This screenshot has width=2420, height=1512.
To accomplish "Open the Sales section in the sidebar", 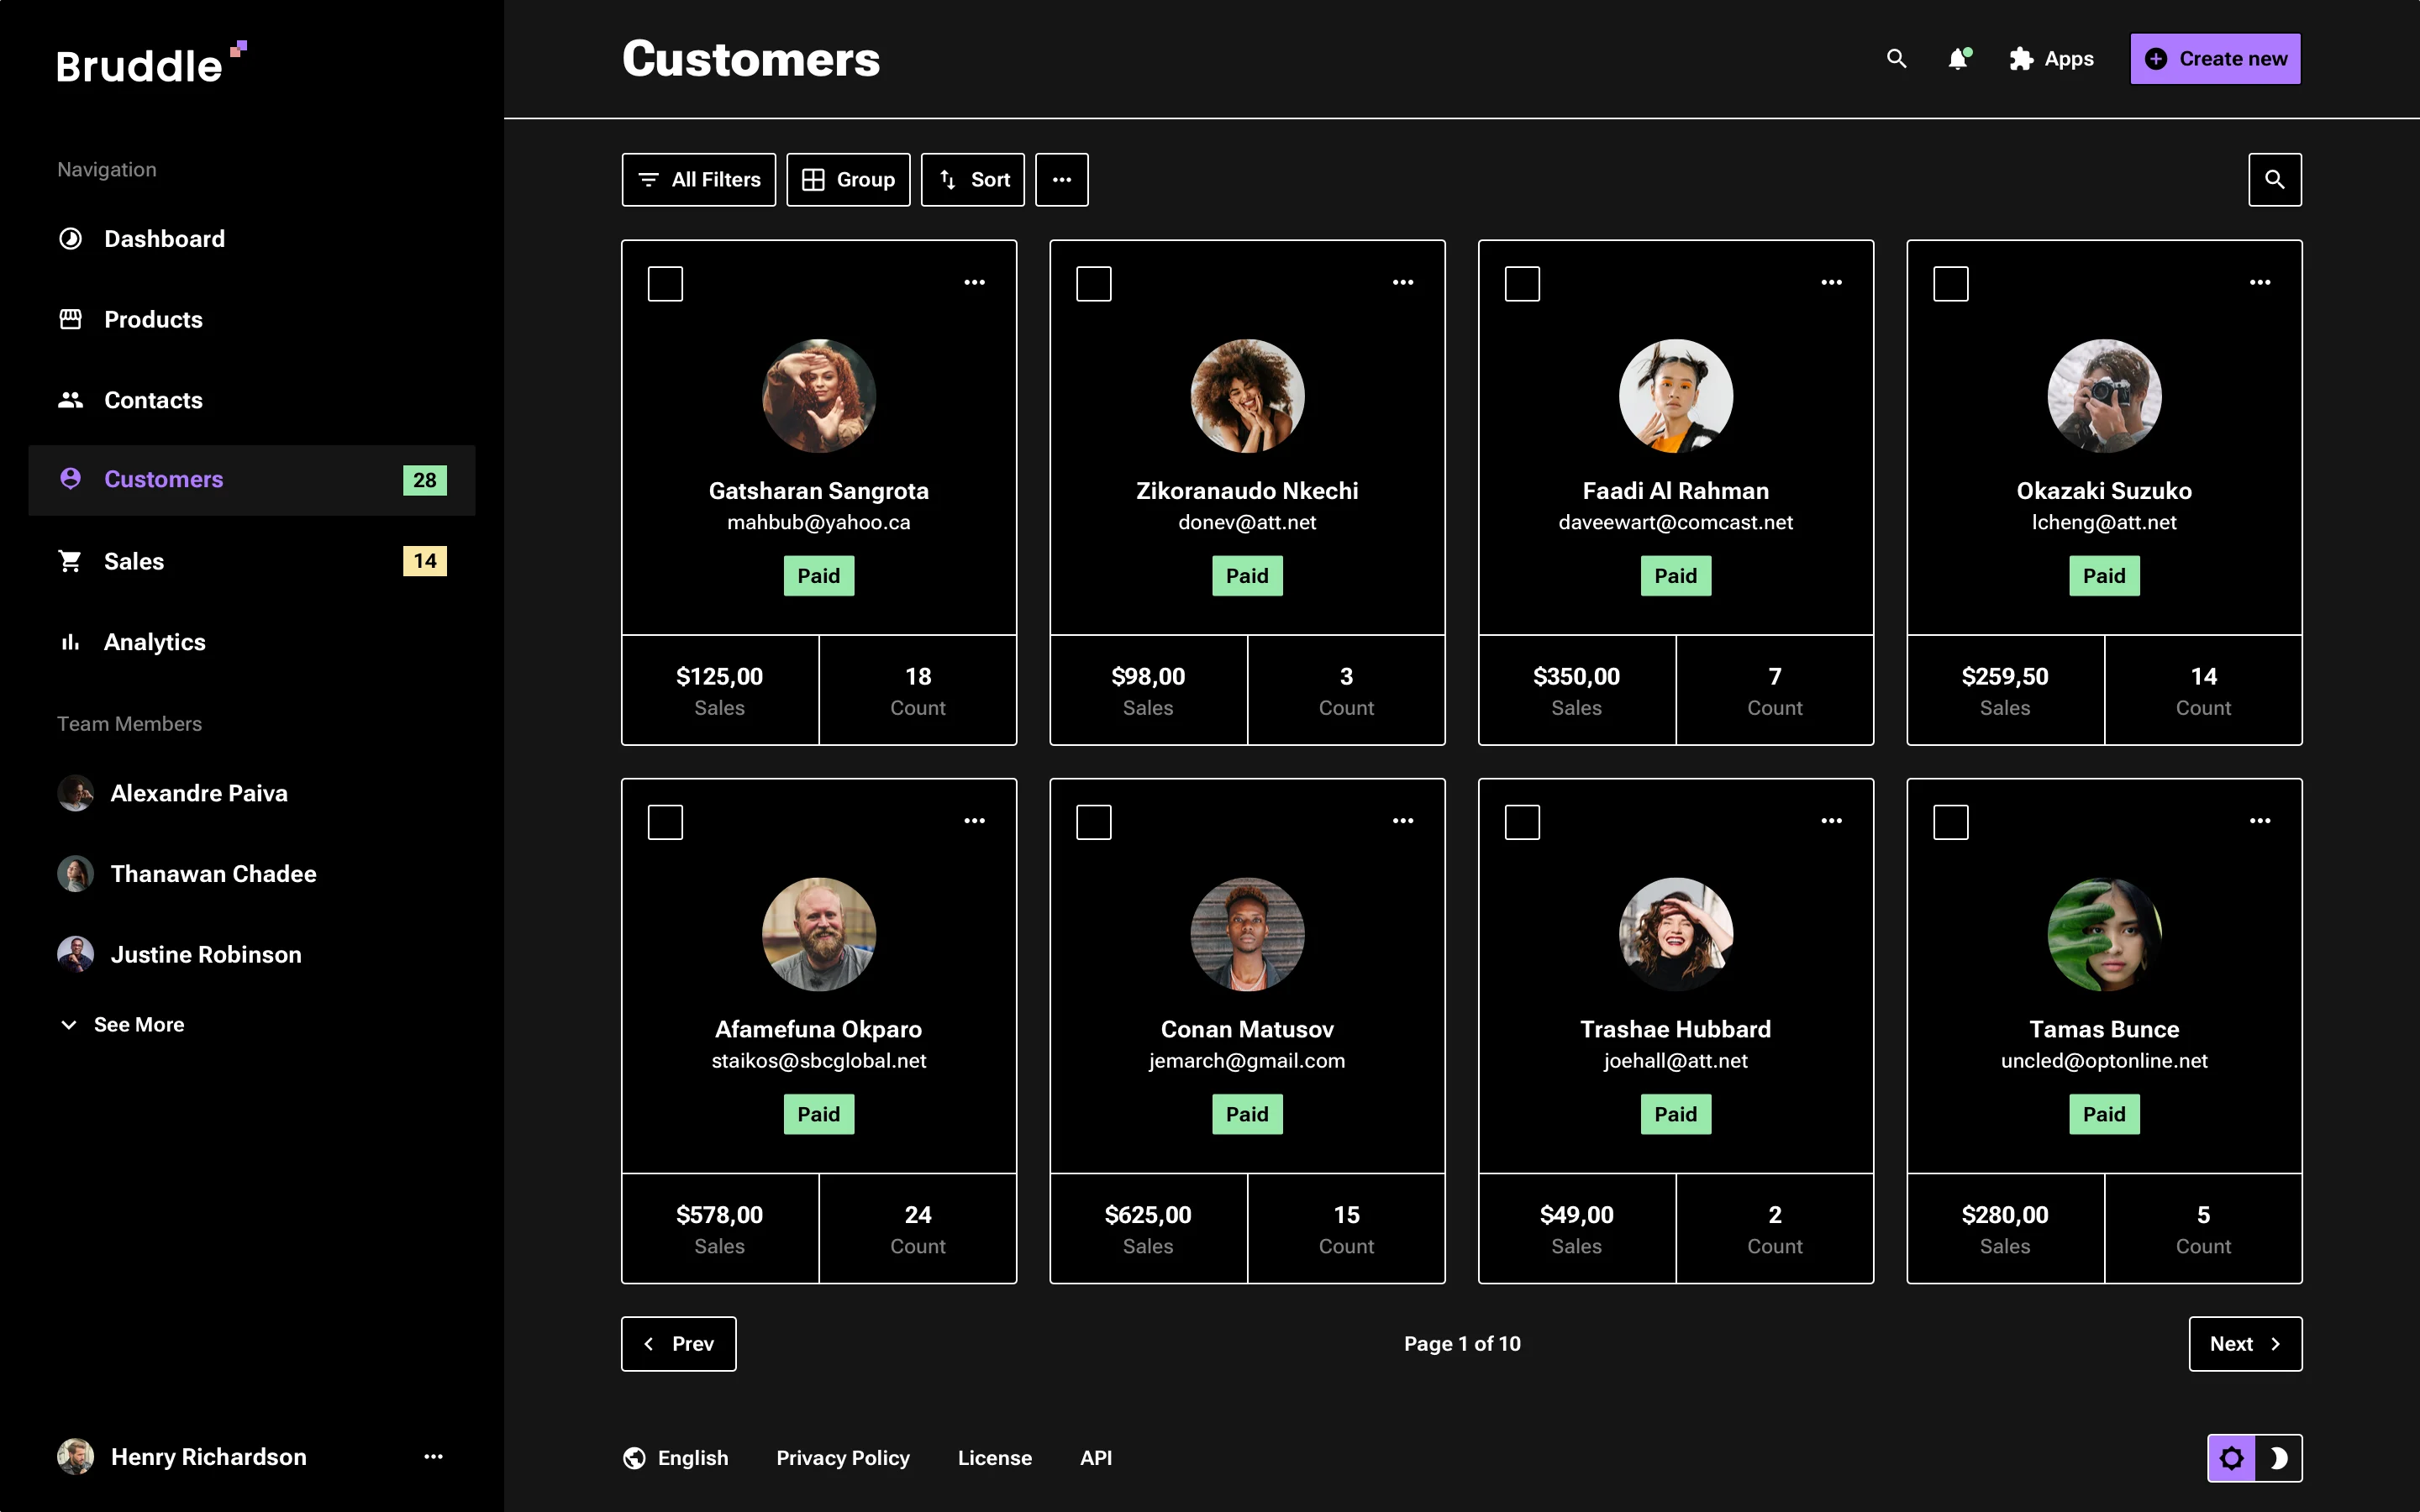I will [133, 560].
